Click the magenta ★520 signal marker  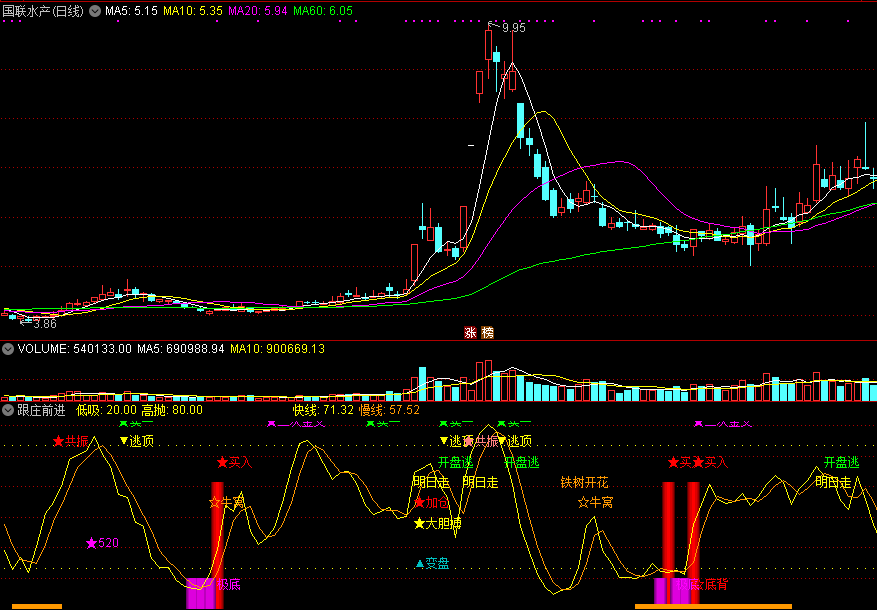coord(102,543)
